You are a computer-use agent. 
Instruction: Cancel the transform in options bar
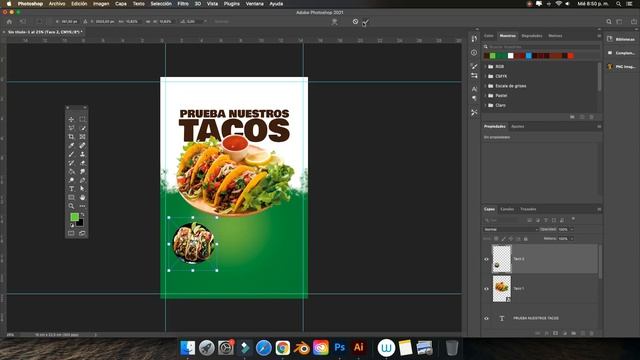tap(355, 22)
